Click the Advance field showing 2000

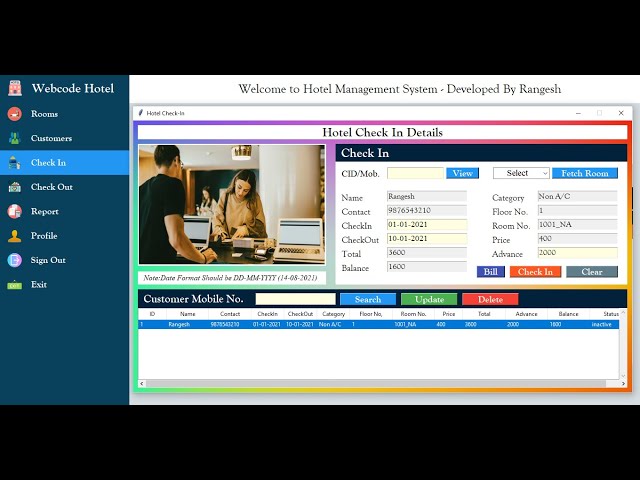point(578,253)
